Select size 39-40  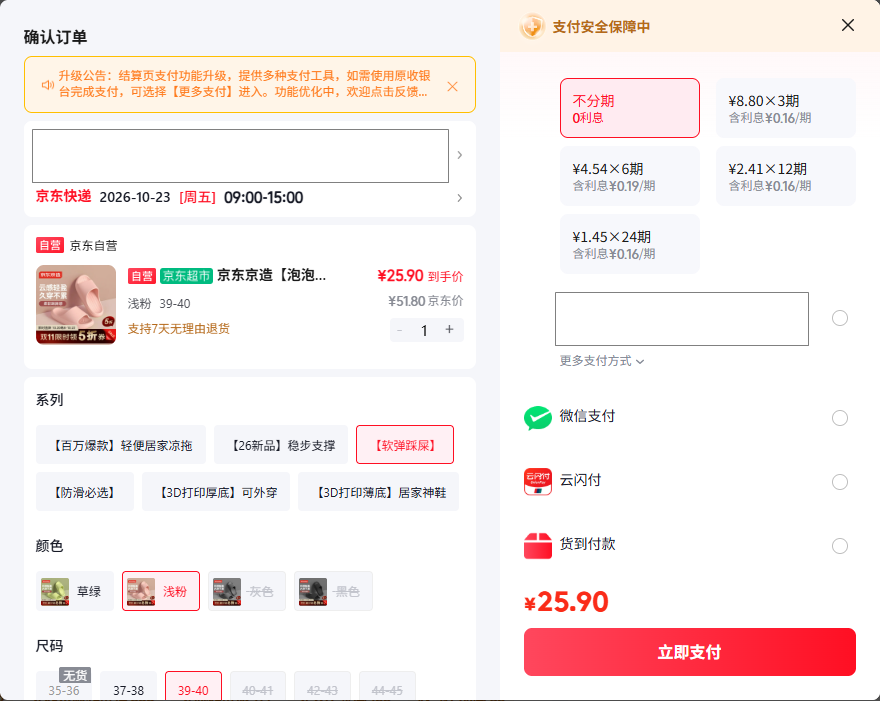pyautogui.click(x=193, y=686)
